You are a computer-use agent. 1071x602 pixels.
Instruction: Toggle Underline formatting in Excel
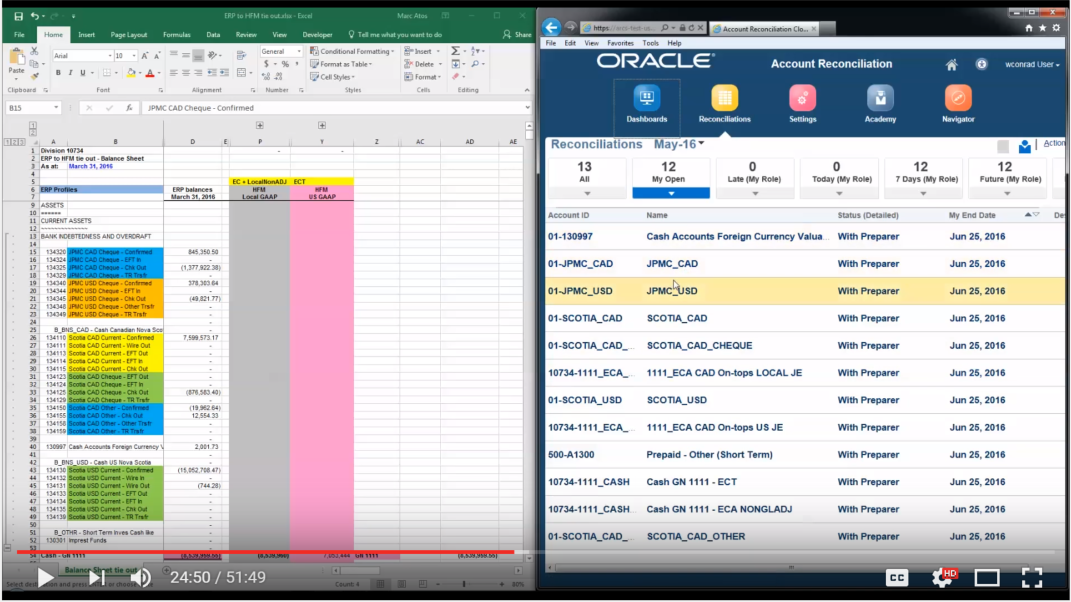click(x=83, y=73)
